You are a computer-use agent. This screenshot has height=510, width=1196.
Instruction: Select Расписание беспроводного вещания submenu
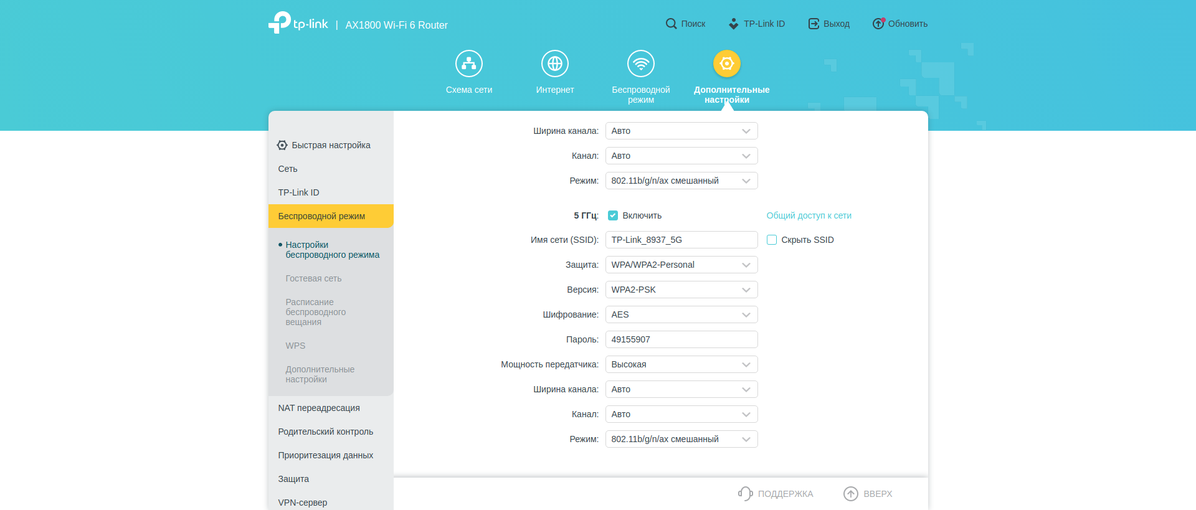[x=317, y=312]
